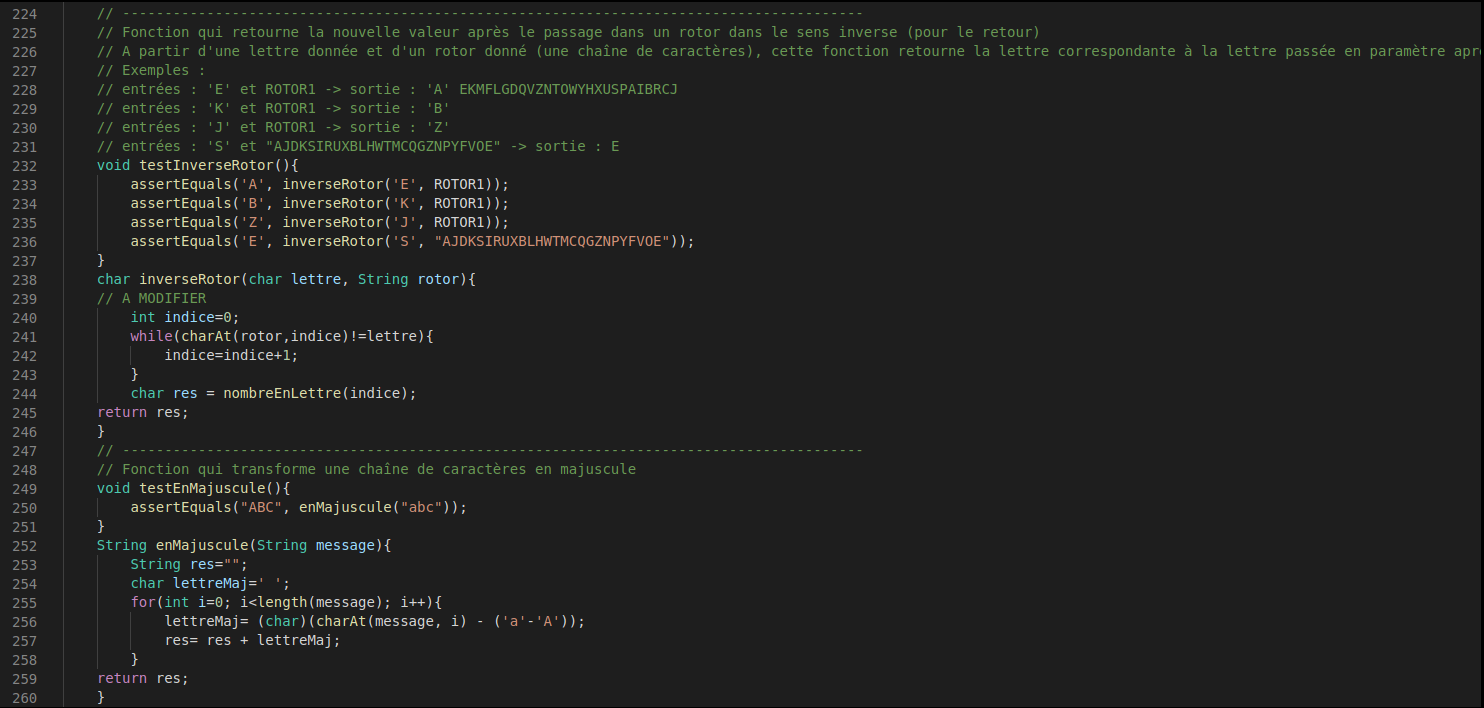Click line number 252 in the gutter
1484x708 pixels.
pos(24,545)
